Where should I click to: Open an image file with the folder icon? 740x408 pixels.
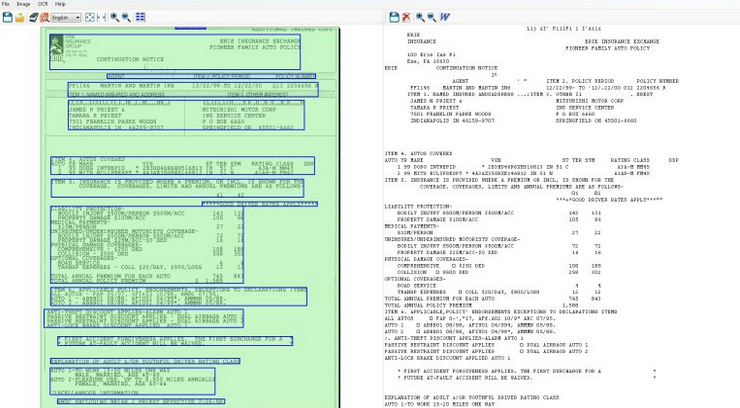coord(19,17)
